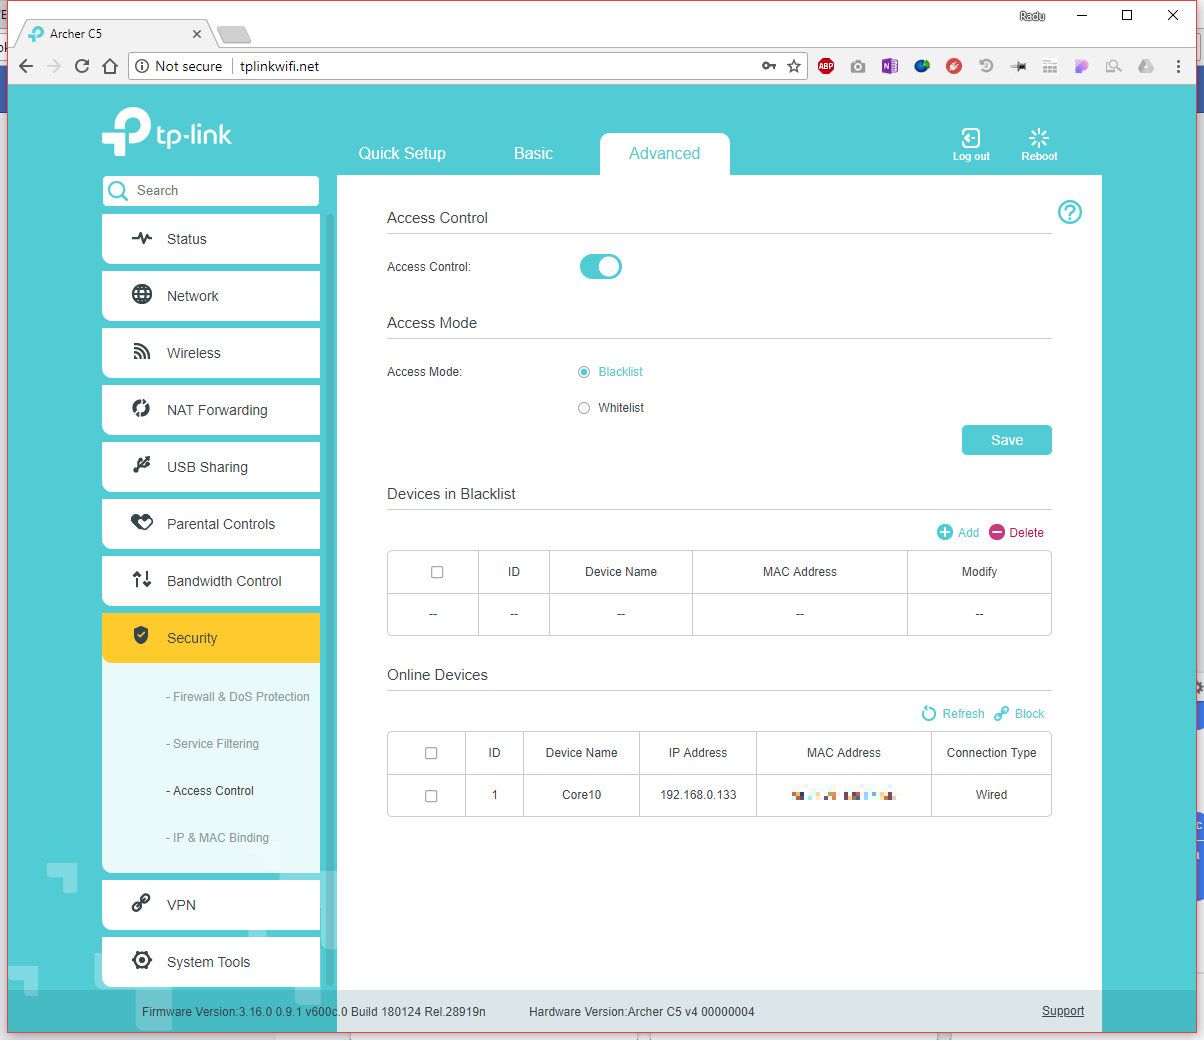This screenshot has height=1040, width=1204.
Task: Click the Refresh icon for Online Devices
Action: click(929, 714)
